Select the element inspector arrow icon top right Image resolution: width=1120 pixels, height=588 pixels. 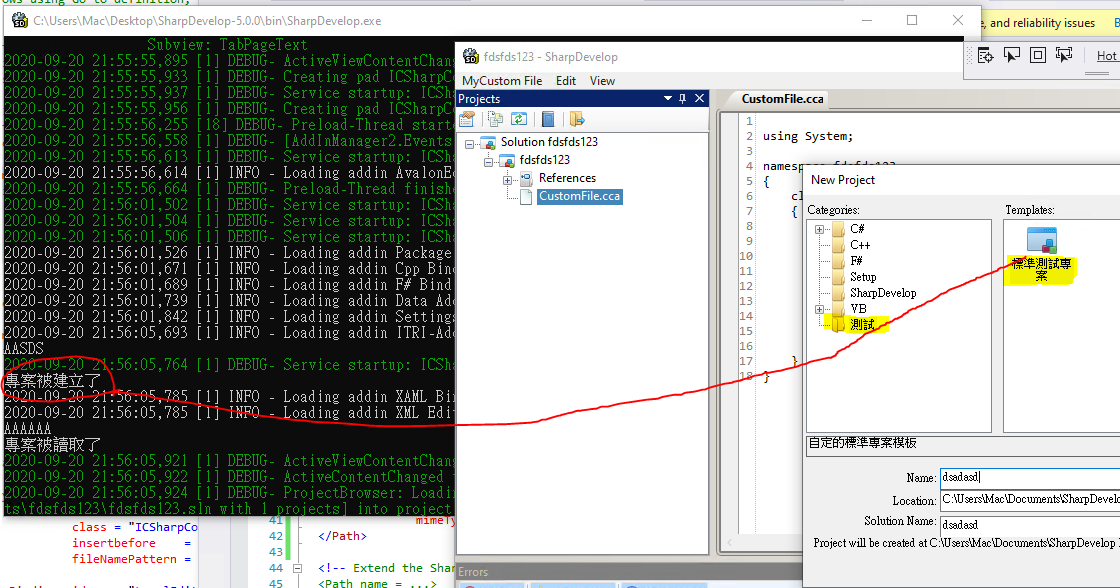1012,53
